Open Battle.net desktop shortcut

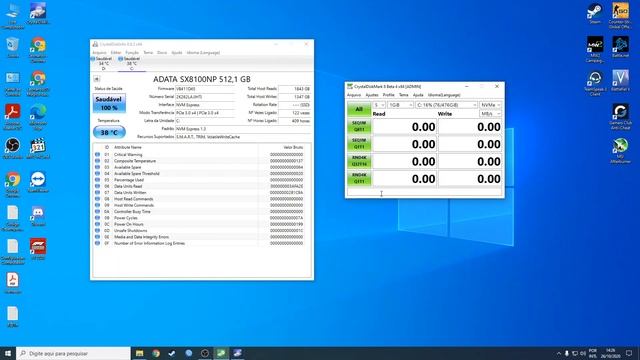(x=620, y=47)
